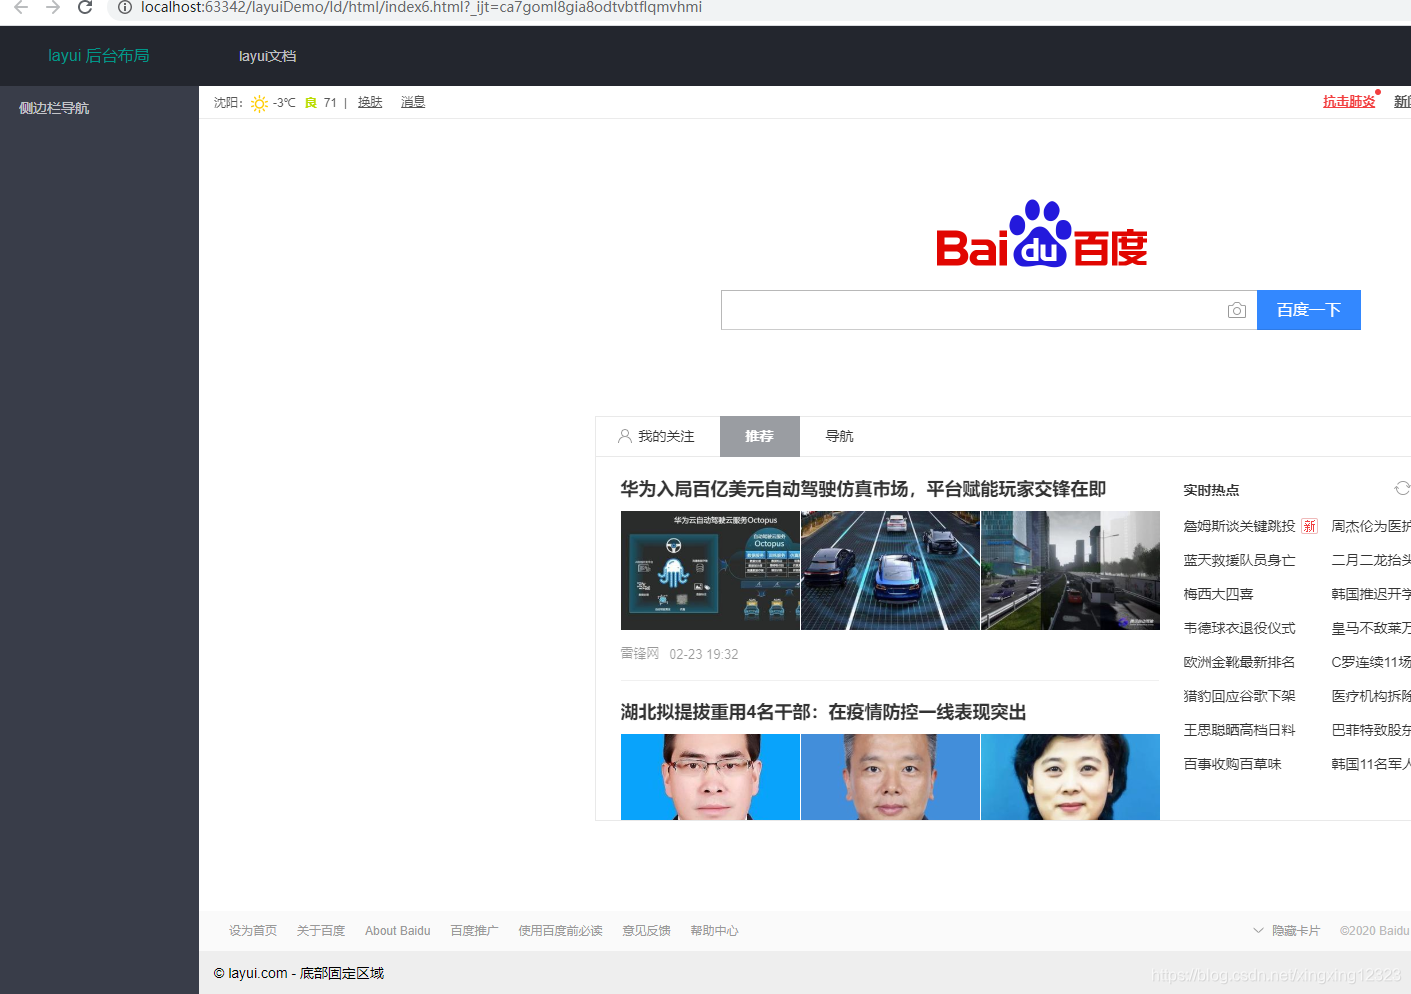1411x994 pixels.
Task: Open the layui文档 nav item
Action: pos(267,56)
